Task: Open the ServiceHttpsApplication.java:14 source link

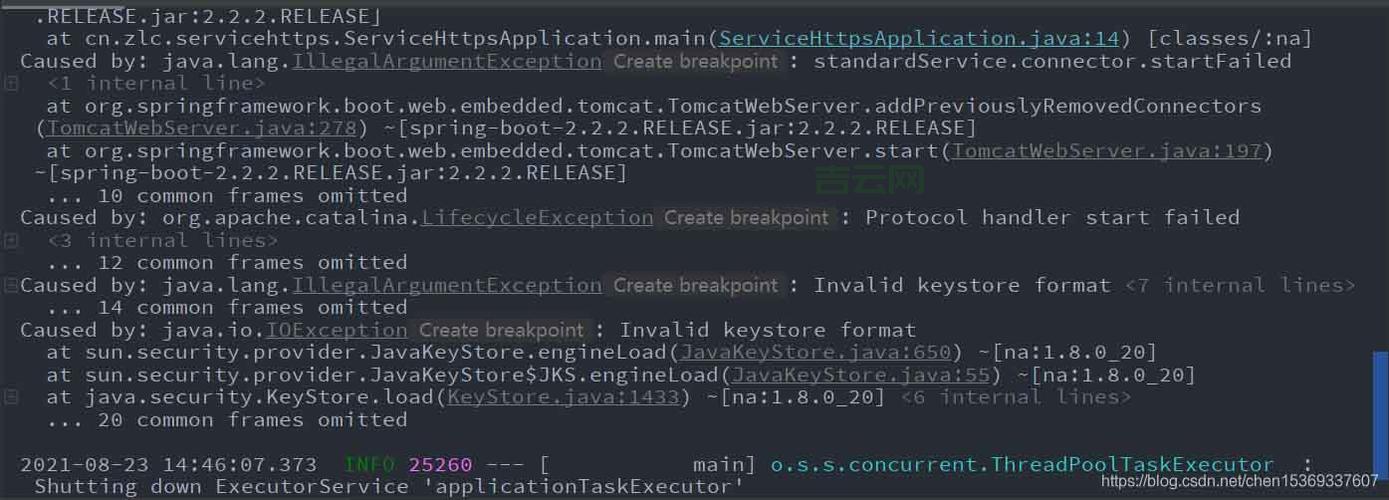Action: point(919,39)
